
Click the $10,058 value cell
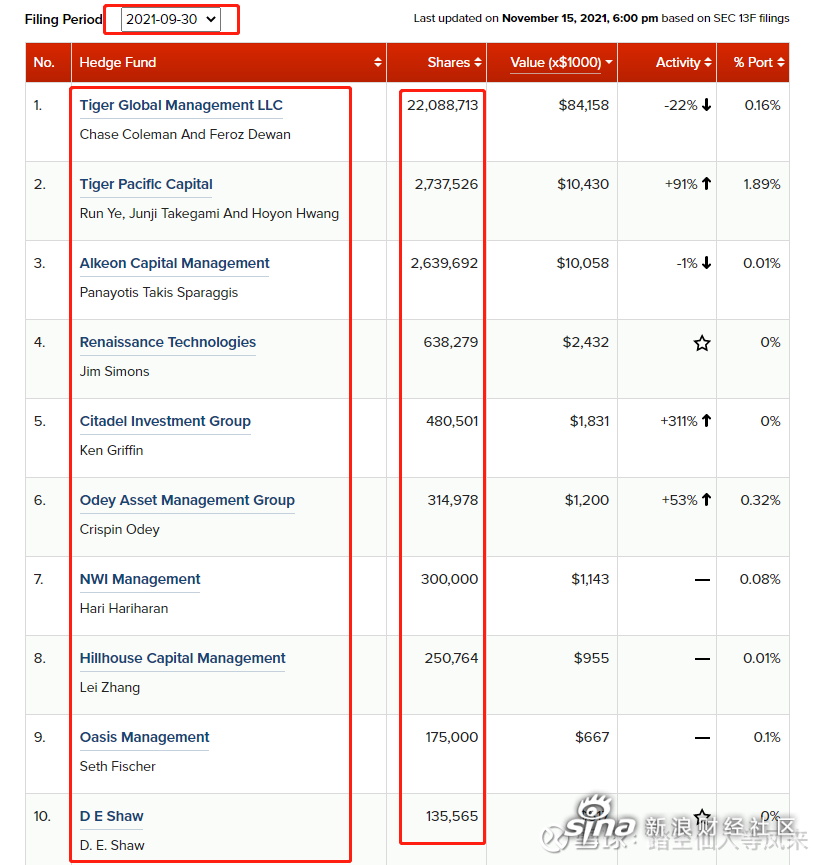[x=583, y=263]
